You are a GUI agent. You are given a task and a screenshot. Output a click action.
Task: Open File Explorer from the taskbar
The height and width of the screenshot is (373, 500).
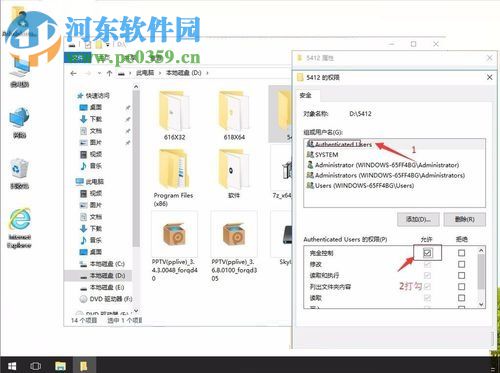(60, 366)
